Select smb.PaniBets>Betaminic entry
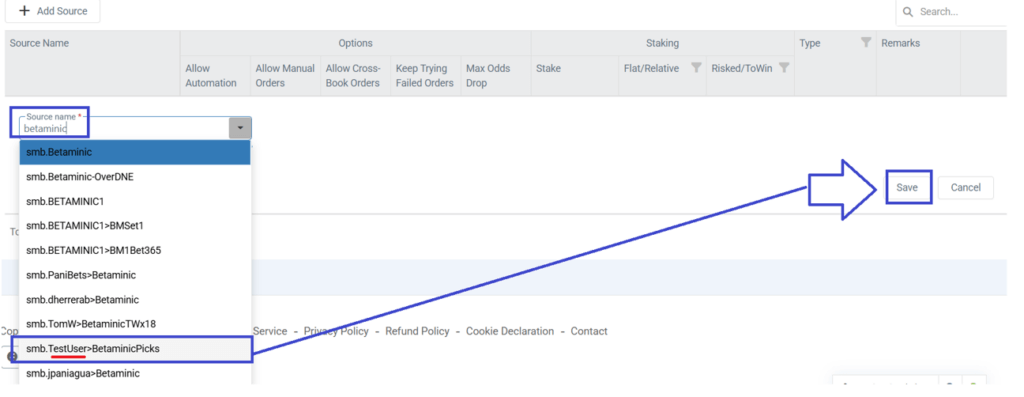 [x=135, y=275]
